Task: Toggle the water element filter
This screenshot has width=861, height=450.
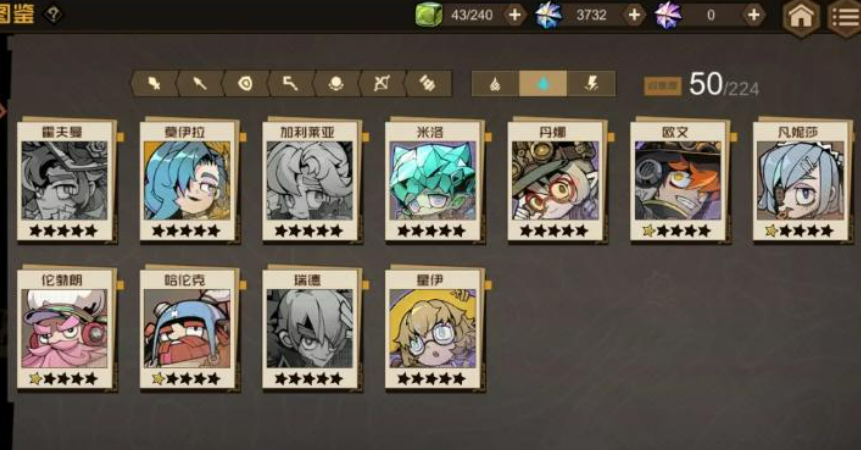Action: click(543, 83)
